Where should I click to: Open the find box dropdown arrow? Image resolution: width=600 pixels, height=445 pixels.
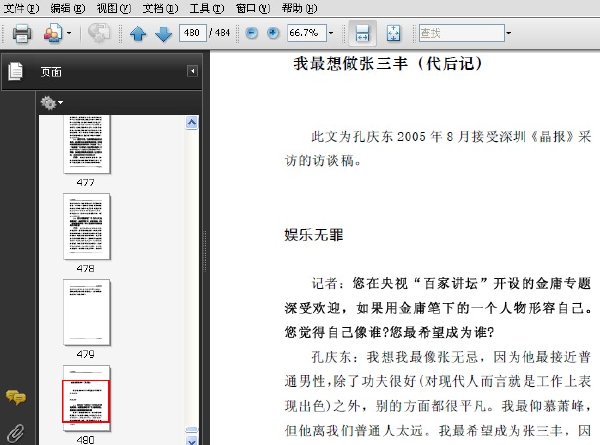coord(509,33)
